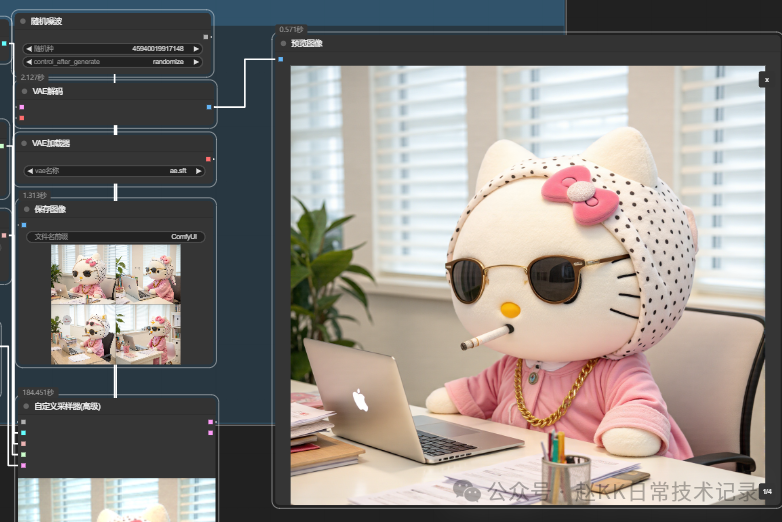Previous control_after_generate option left arrow
This screenshot has width=782, height=522.
click(29, 62)
